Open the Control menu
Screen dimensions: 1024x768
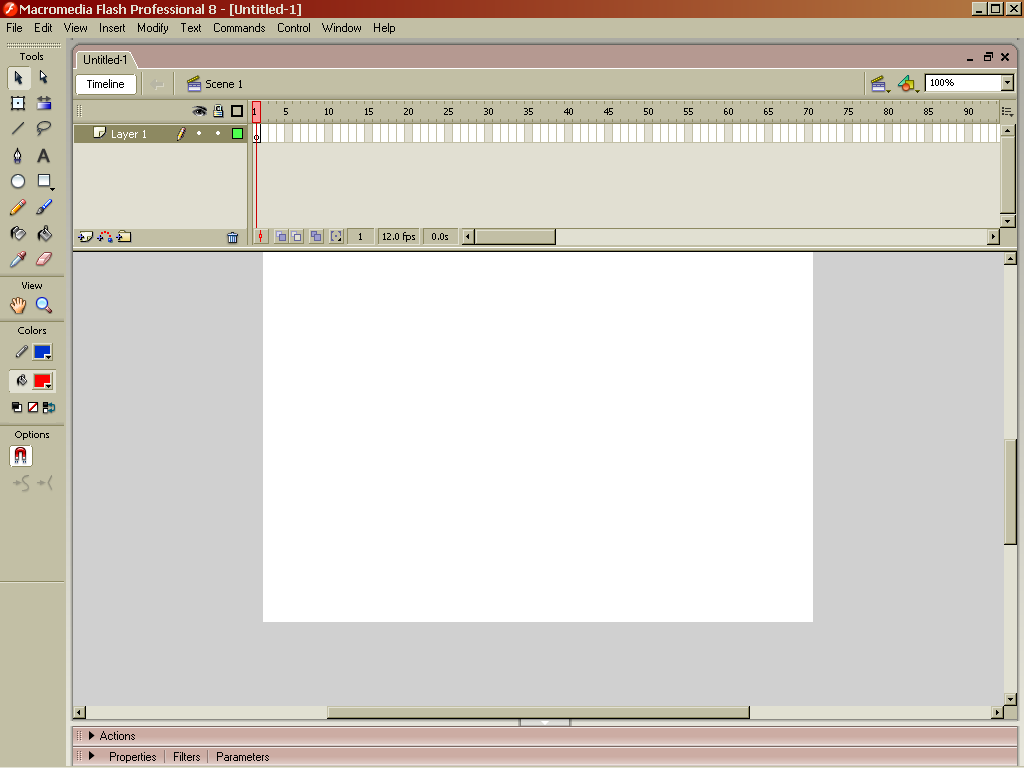294,28
